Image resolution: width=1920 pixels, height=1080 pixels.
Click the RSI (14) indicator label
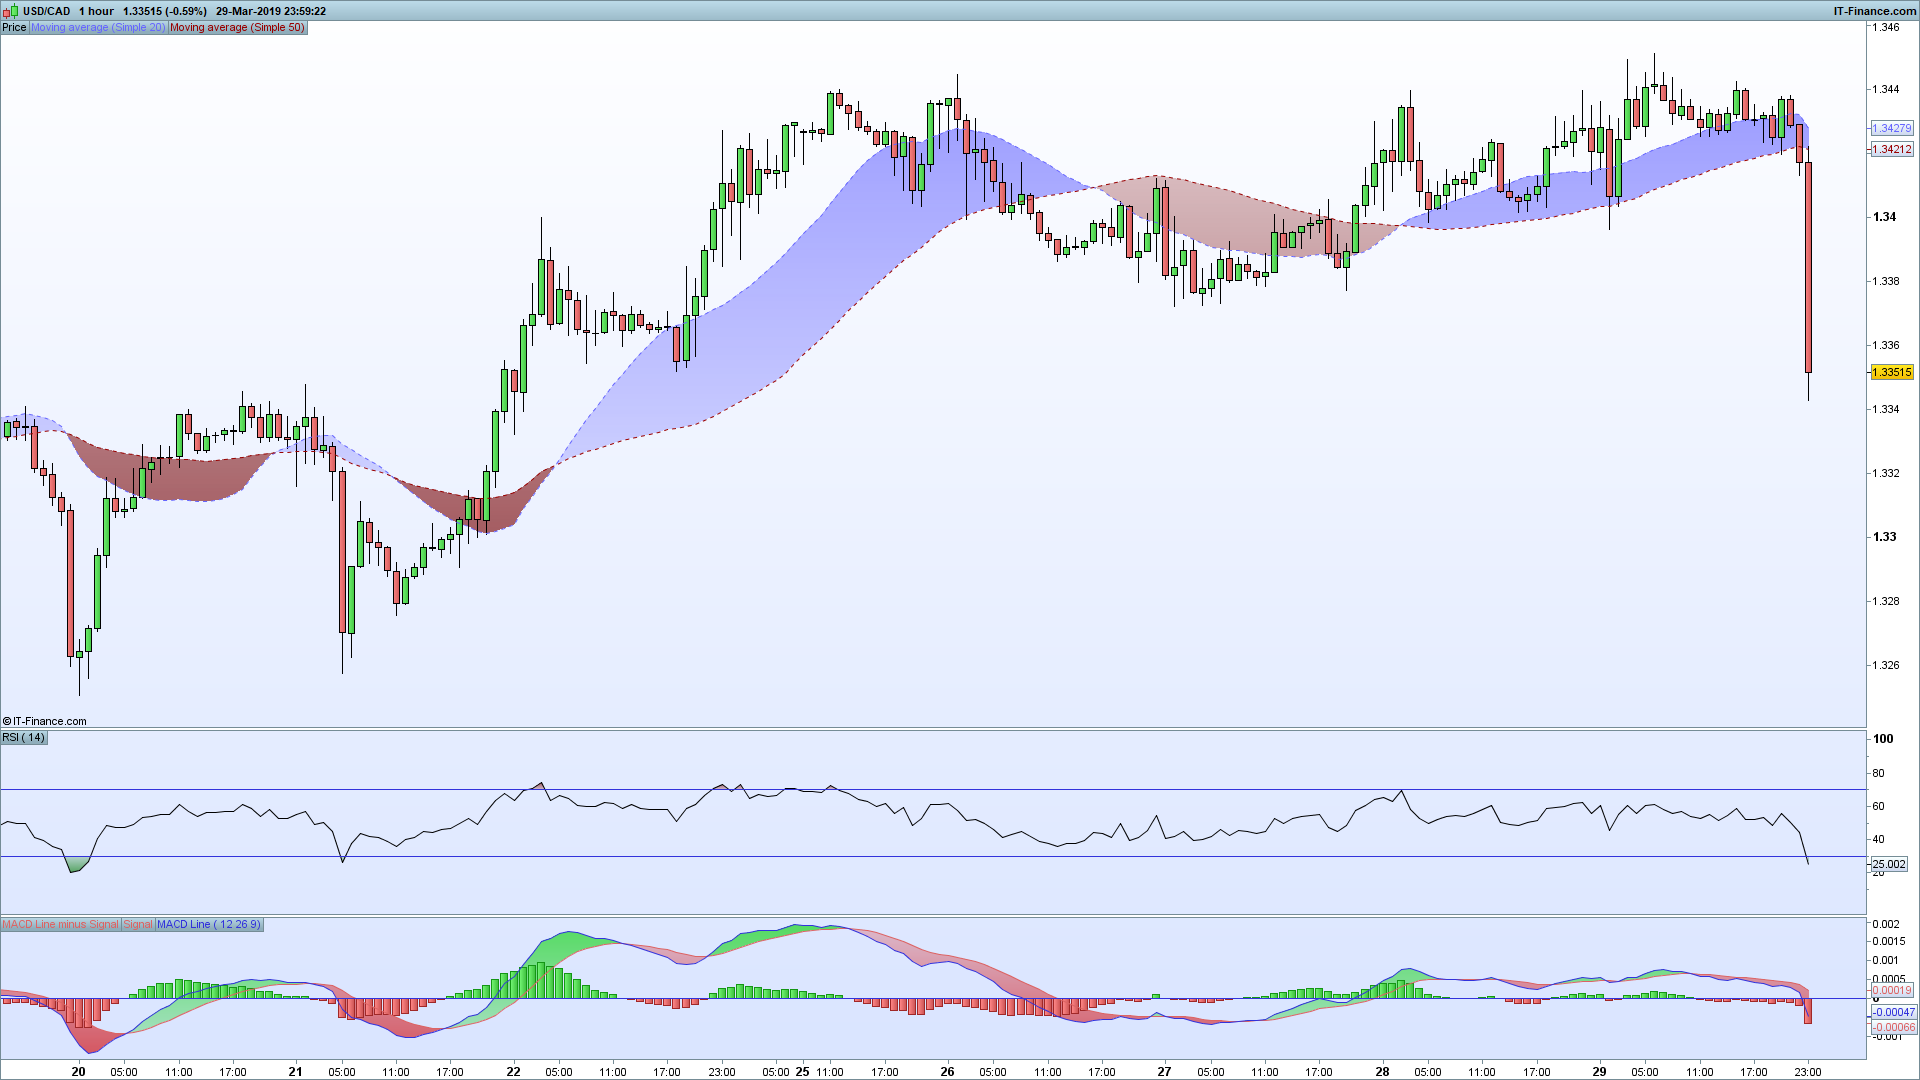coord(23,738)
